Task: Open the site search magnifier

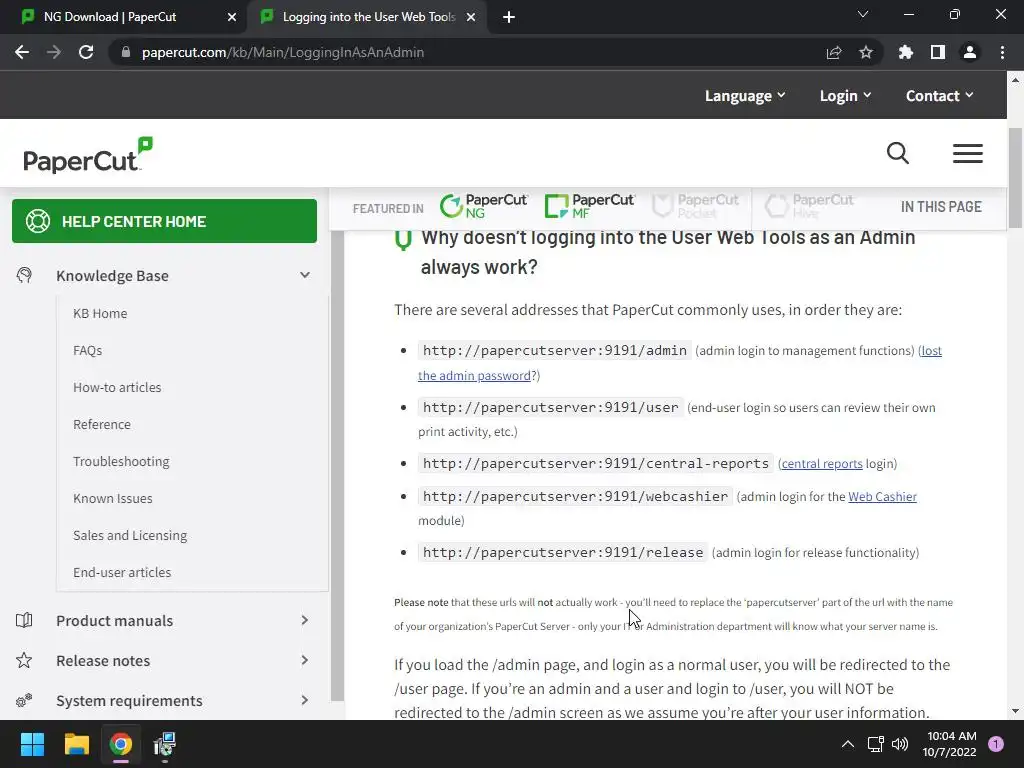Action: pos(898,153)
